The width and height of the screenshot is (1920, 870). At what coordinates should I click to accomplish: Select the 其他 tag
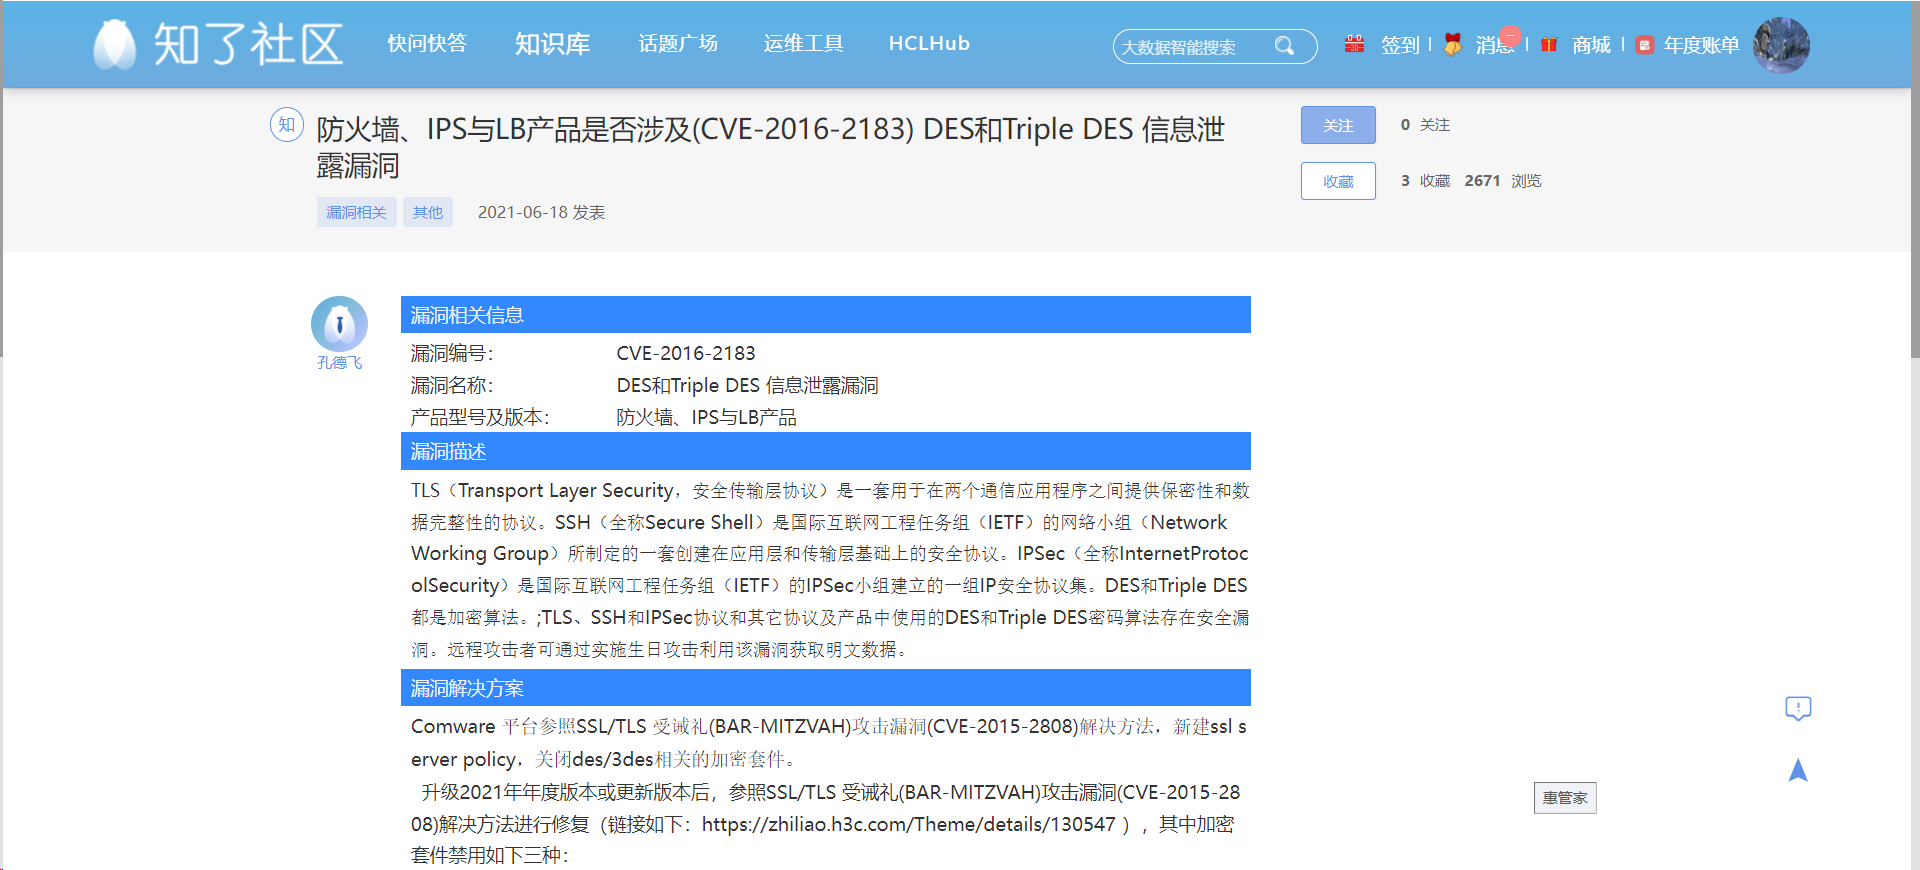[x=428, y=212]
